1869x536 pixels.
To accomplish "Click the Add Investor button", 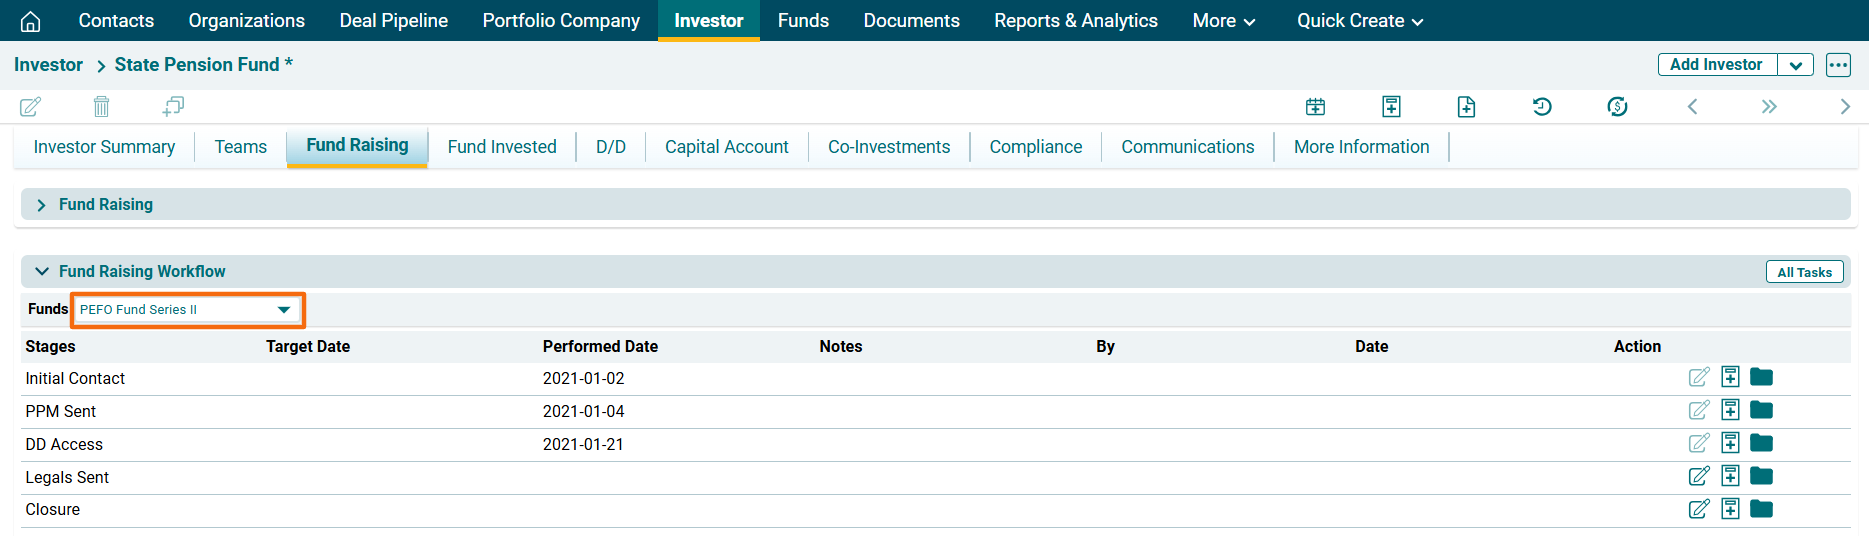I will (1716, 65).
